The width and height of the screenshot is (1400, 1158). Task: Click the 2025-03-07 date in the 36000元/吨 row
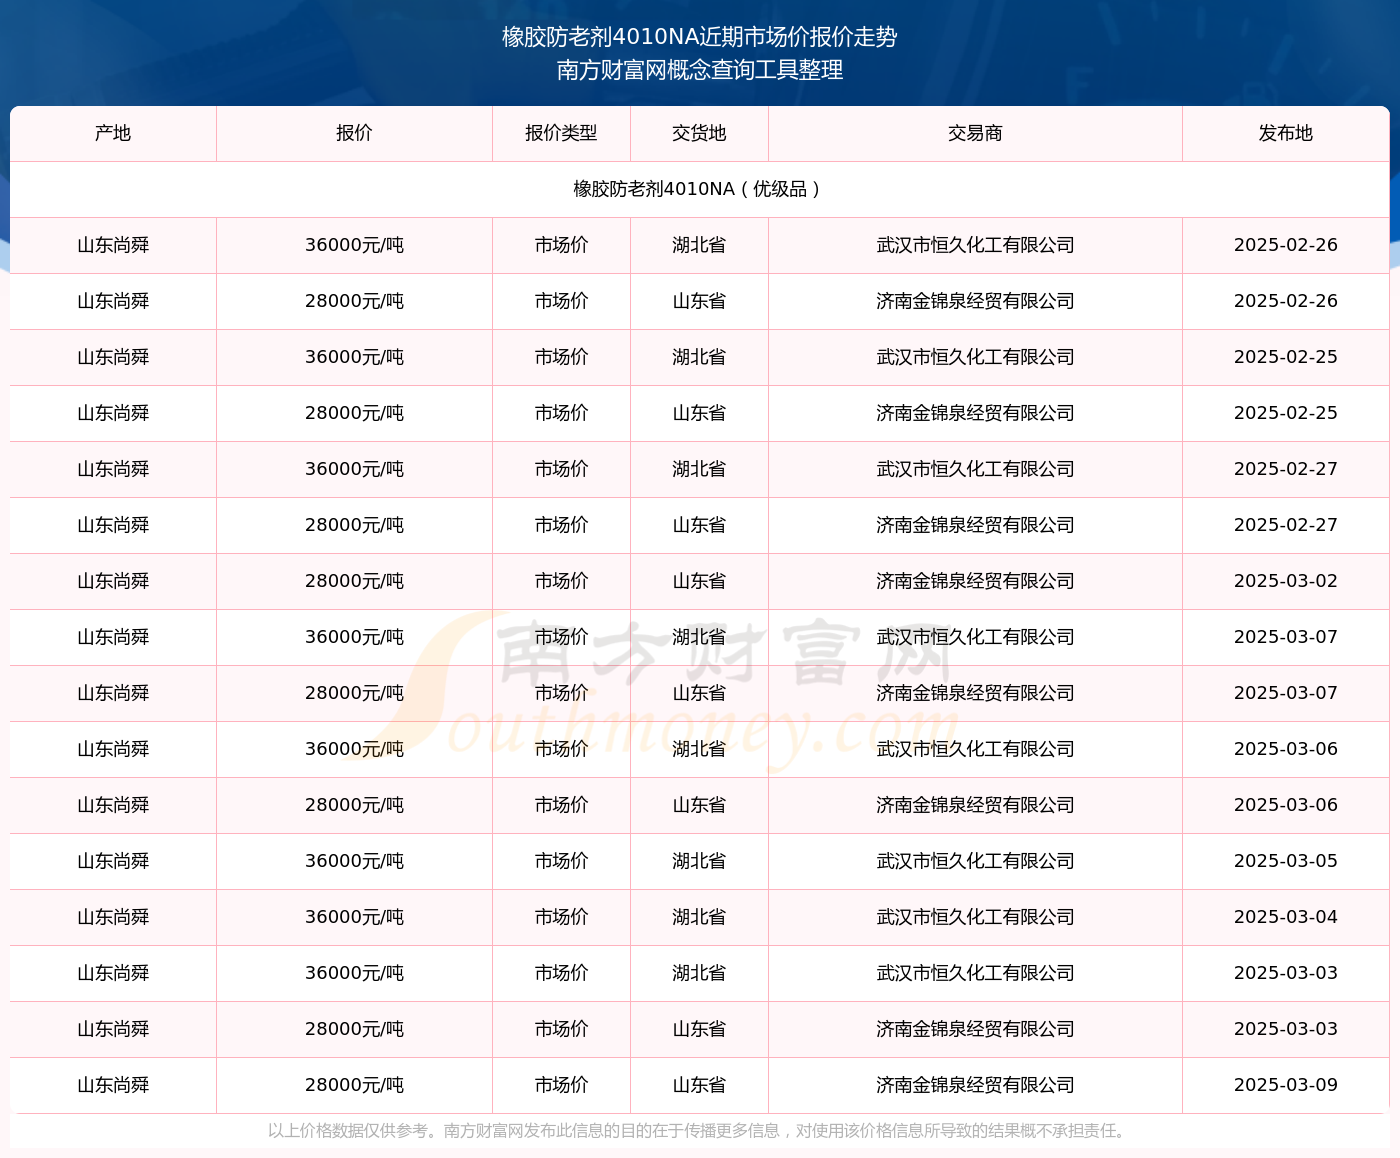[x=1286, y=637]
